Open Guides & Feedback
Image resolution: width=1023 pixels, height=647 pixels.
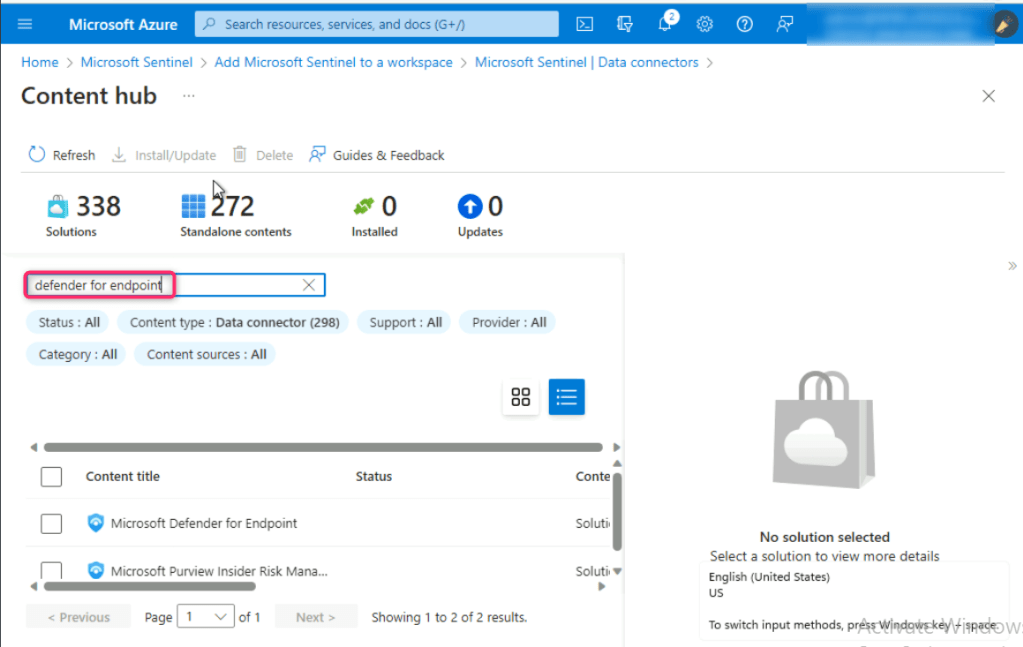pos(376,155)
